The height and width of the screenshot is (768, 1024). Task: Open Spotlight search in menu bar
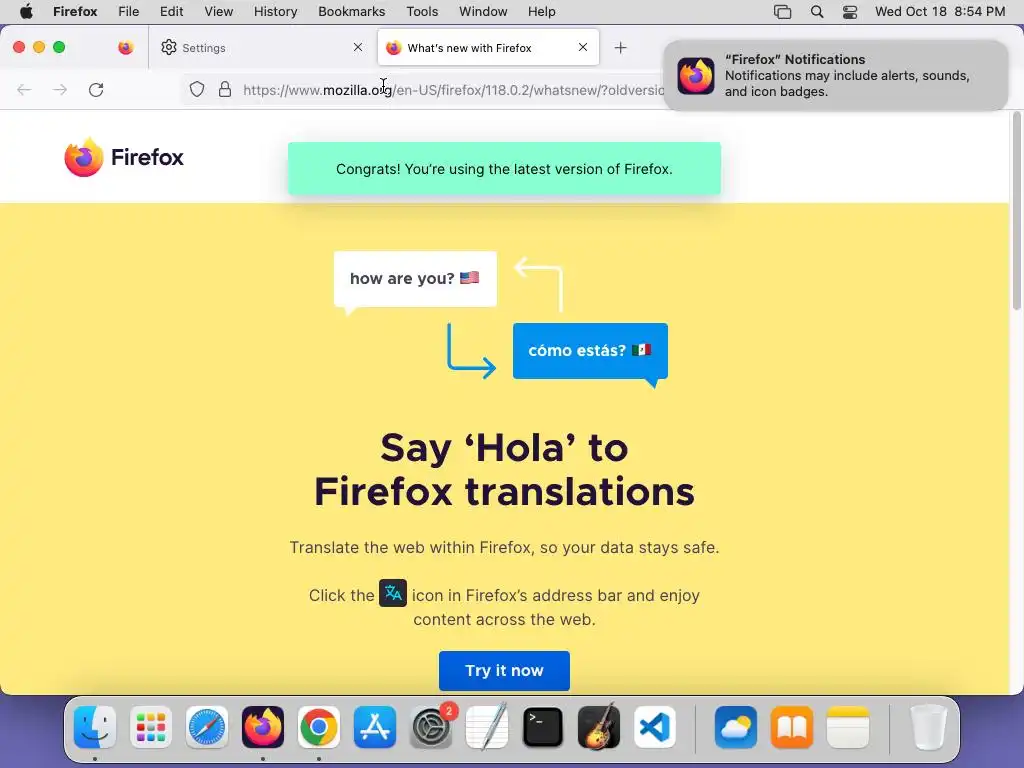click(817, 12)
